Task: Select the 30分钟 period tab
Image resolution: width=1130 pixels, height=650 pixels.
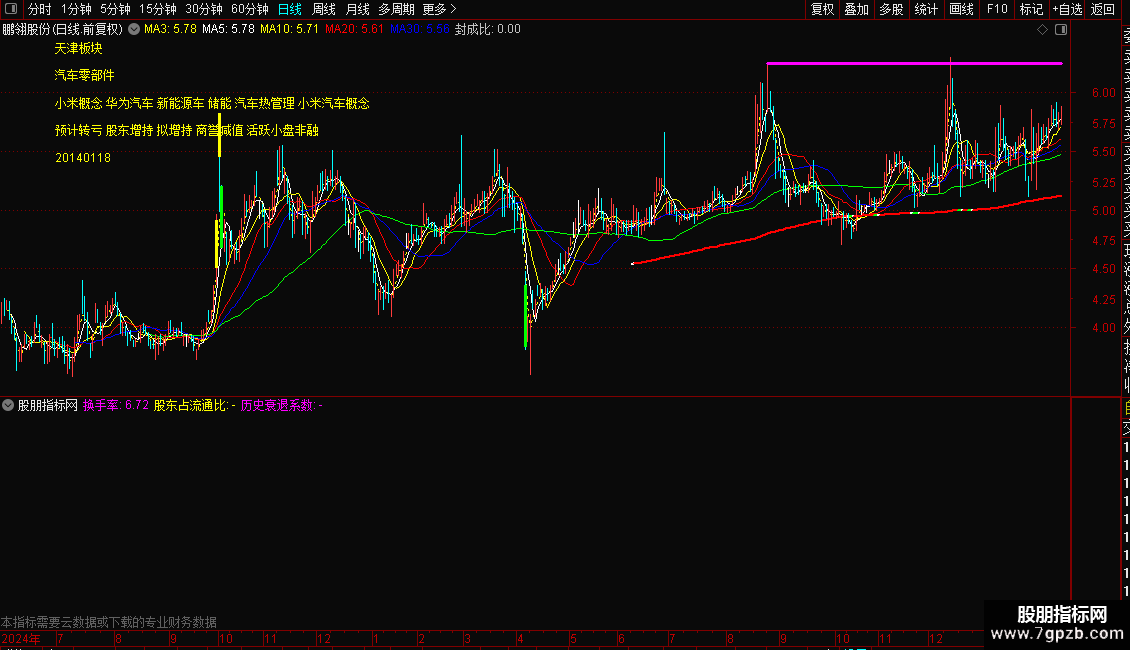Action: click(x=204, y=9)
